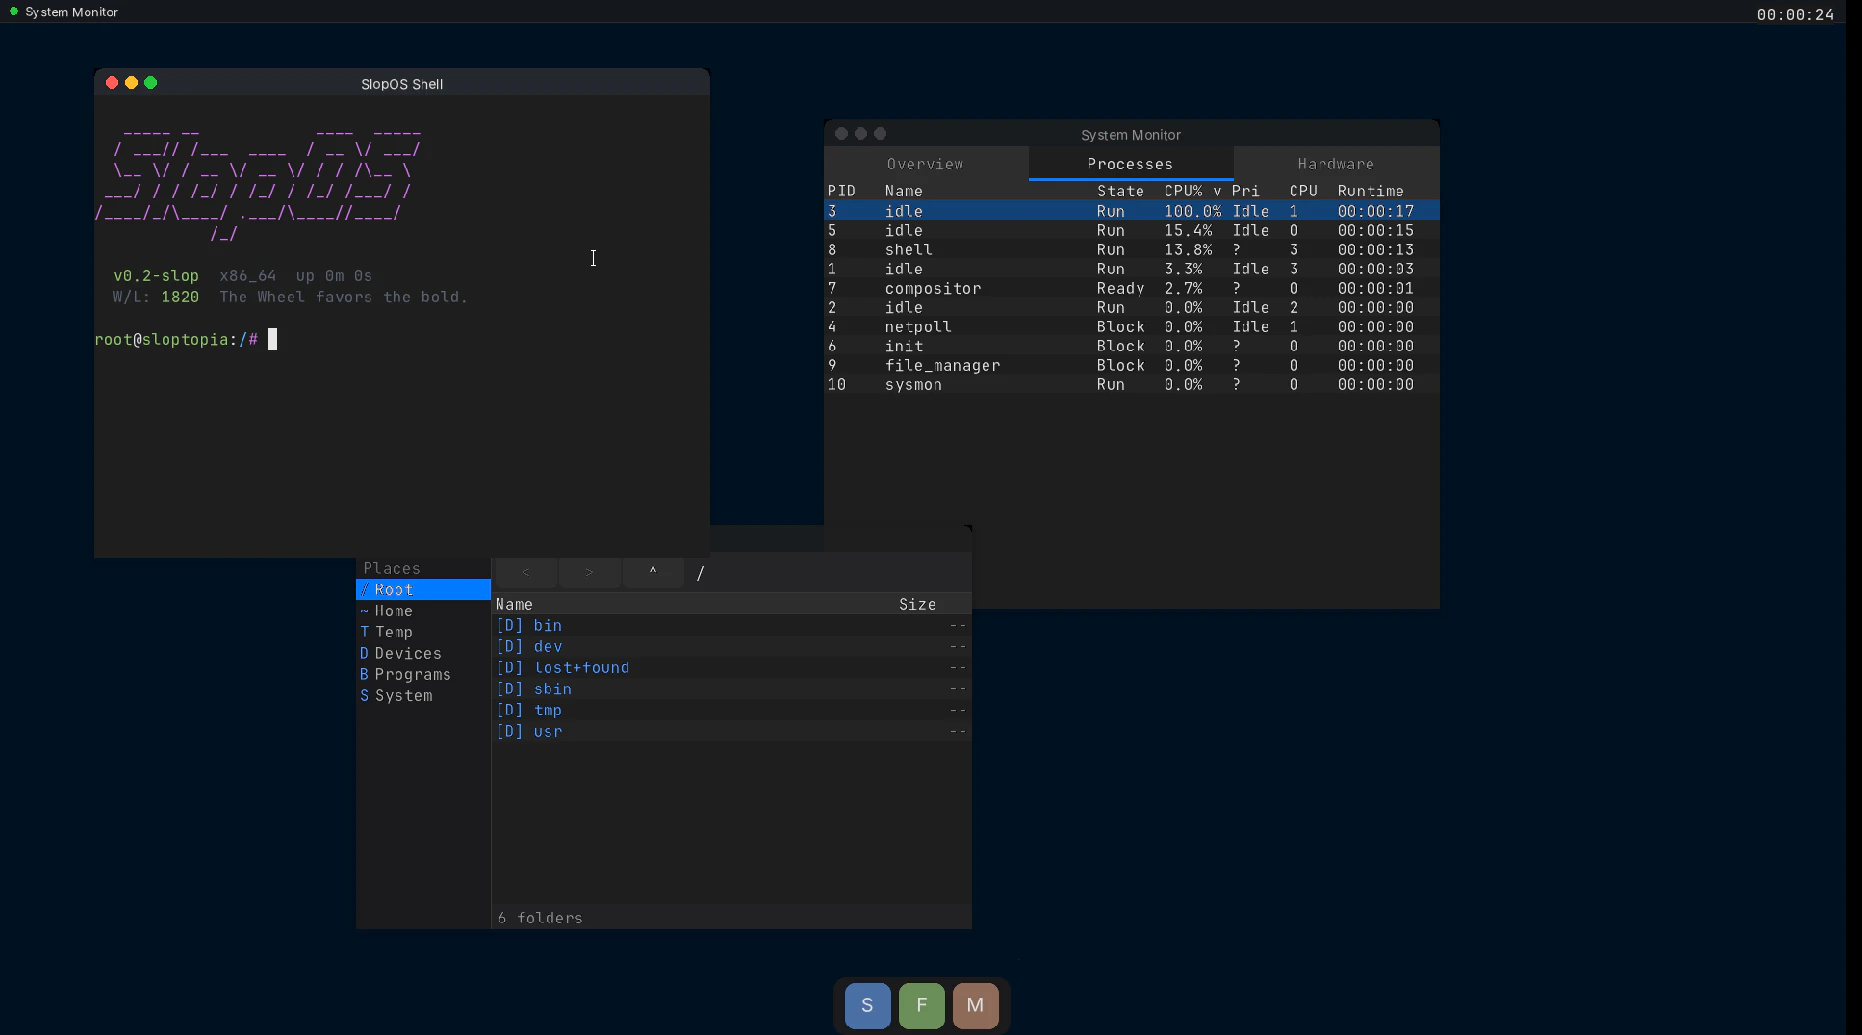Navigate forward using the right arrow button
This screenshot has height=1035, width=1862.
click(x=589, y=572)
